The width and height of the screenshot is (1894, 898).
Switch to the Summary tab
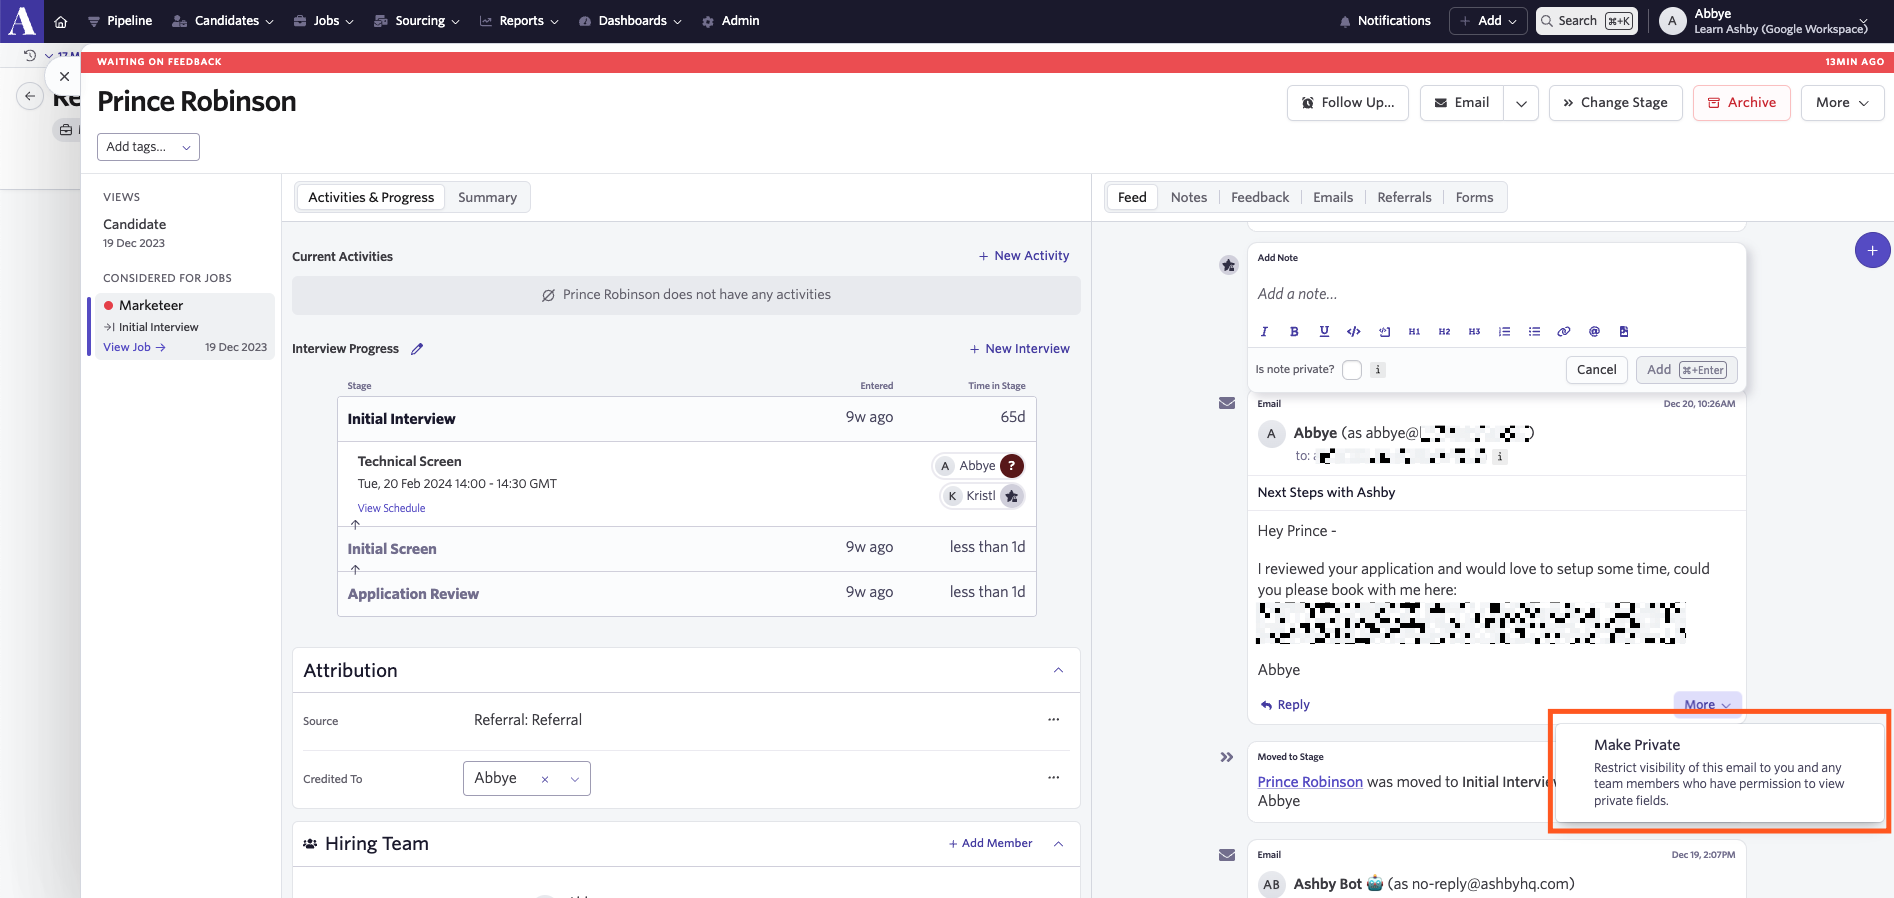pos(487,198)
